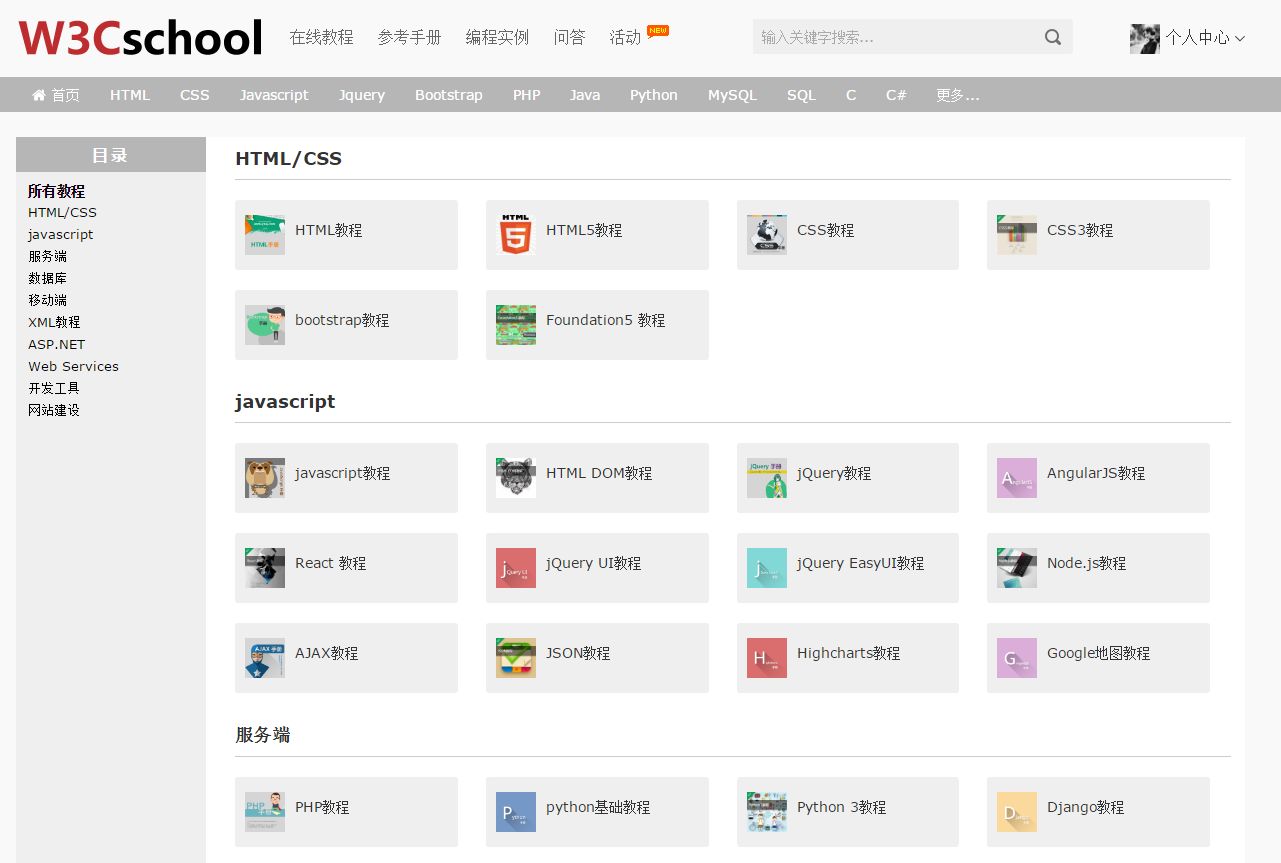Screen dimensions: 1281x863
Task: Click the home icon in the nav bar
Action: [39, 95]
